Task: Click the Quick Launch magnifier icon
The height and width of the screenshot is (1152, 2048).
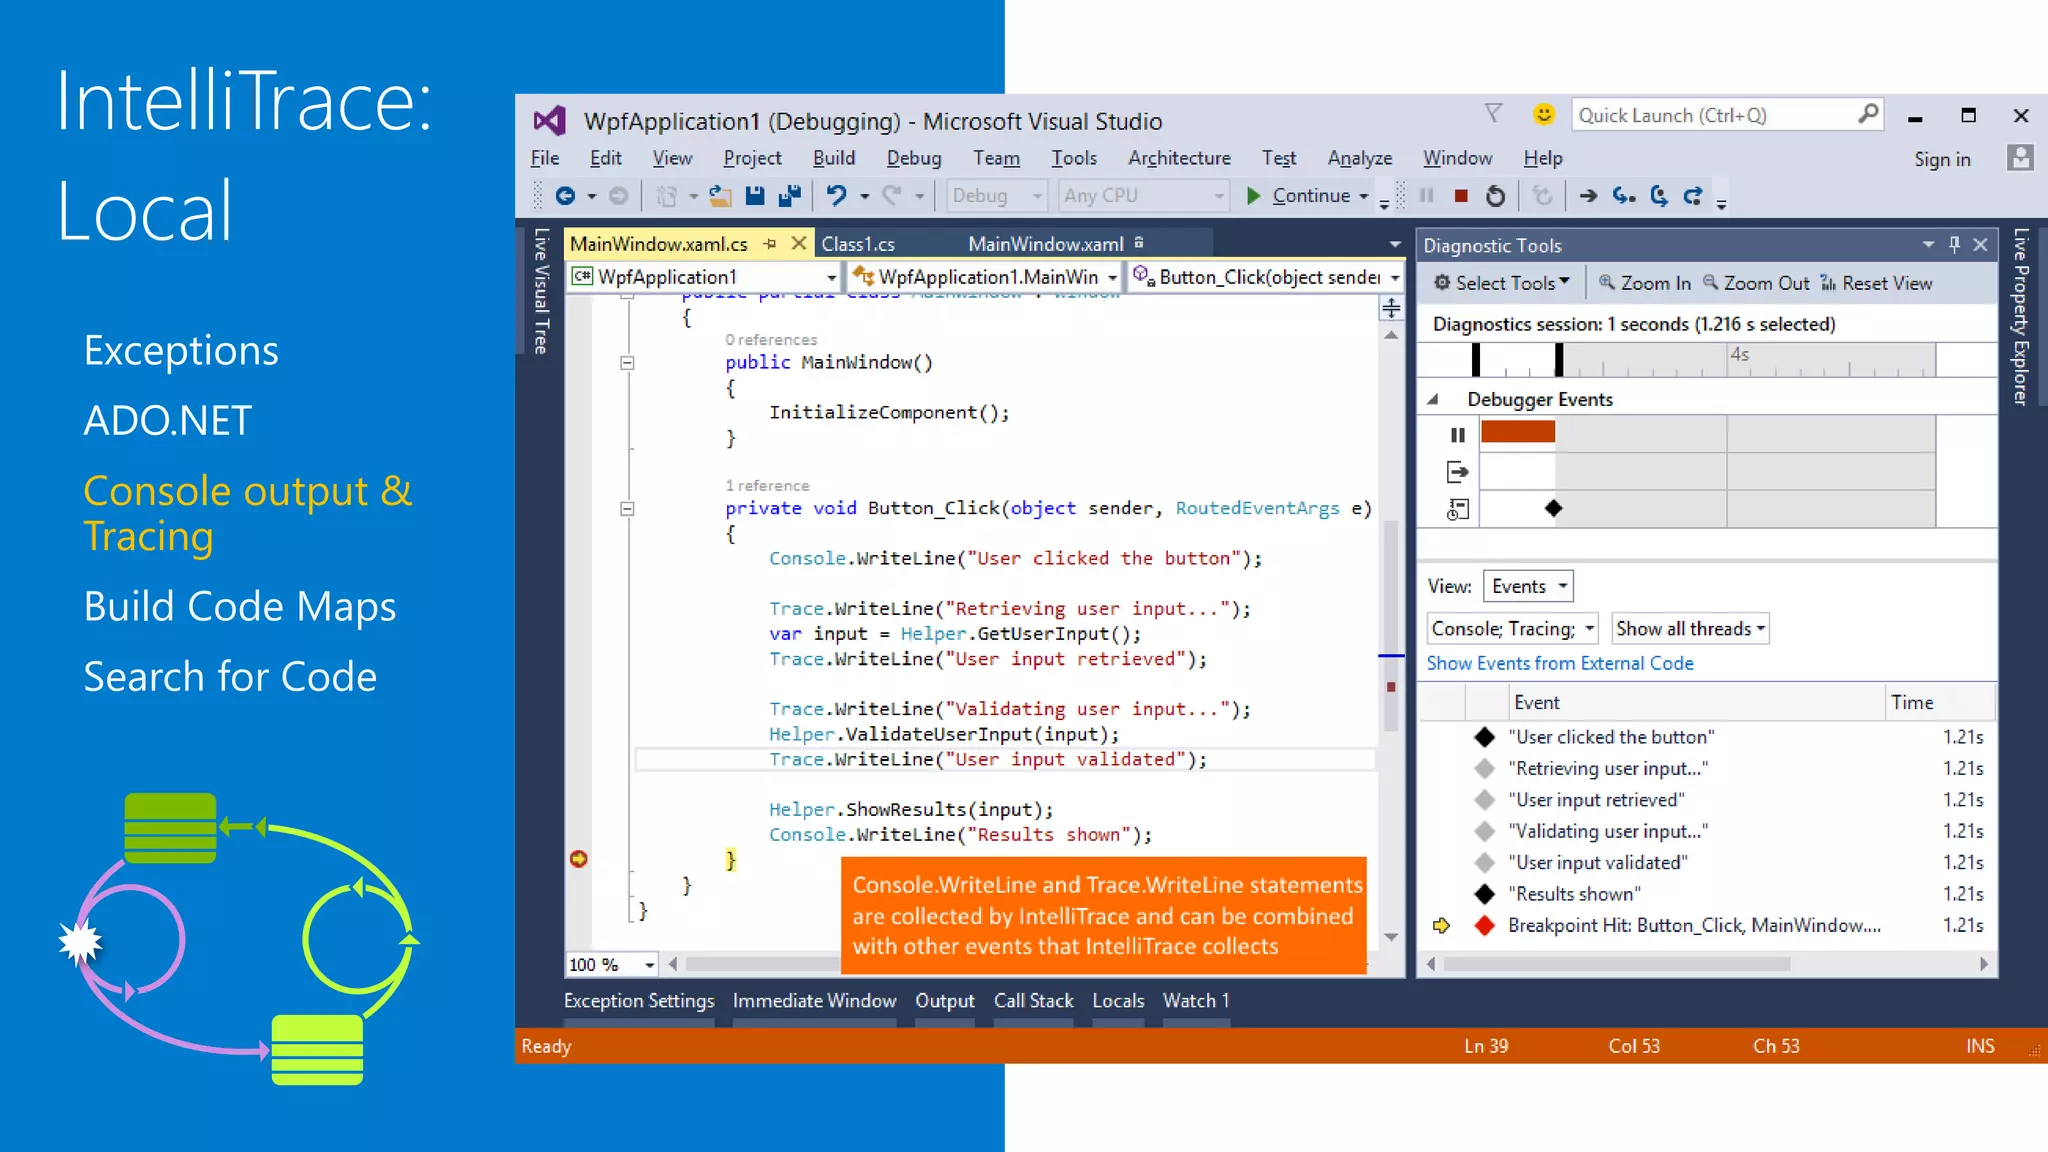Action: 1867,114
